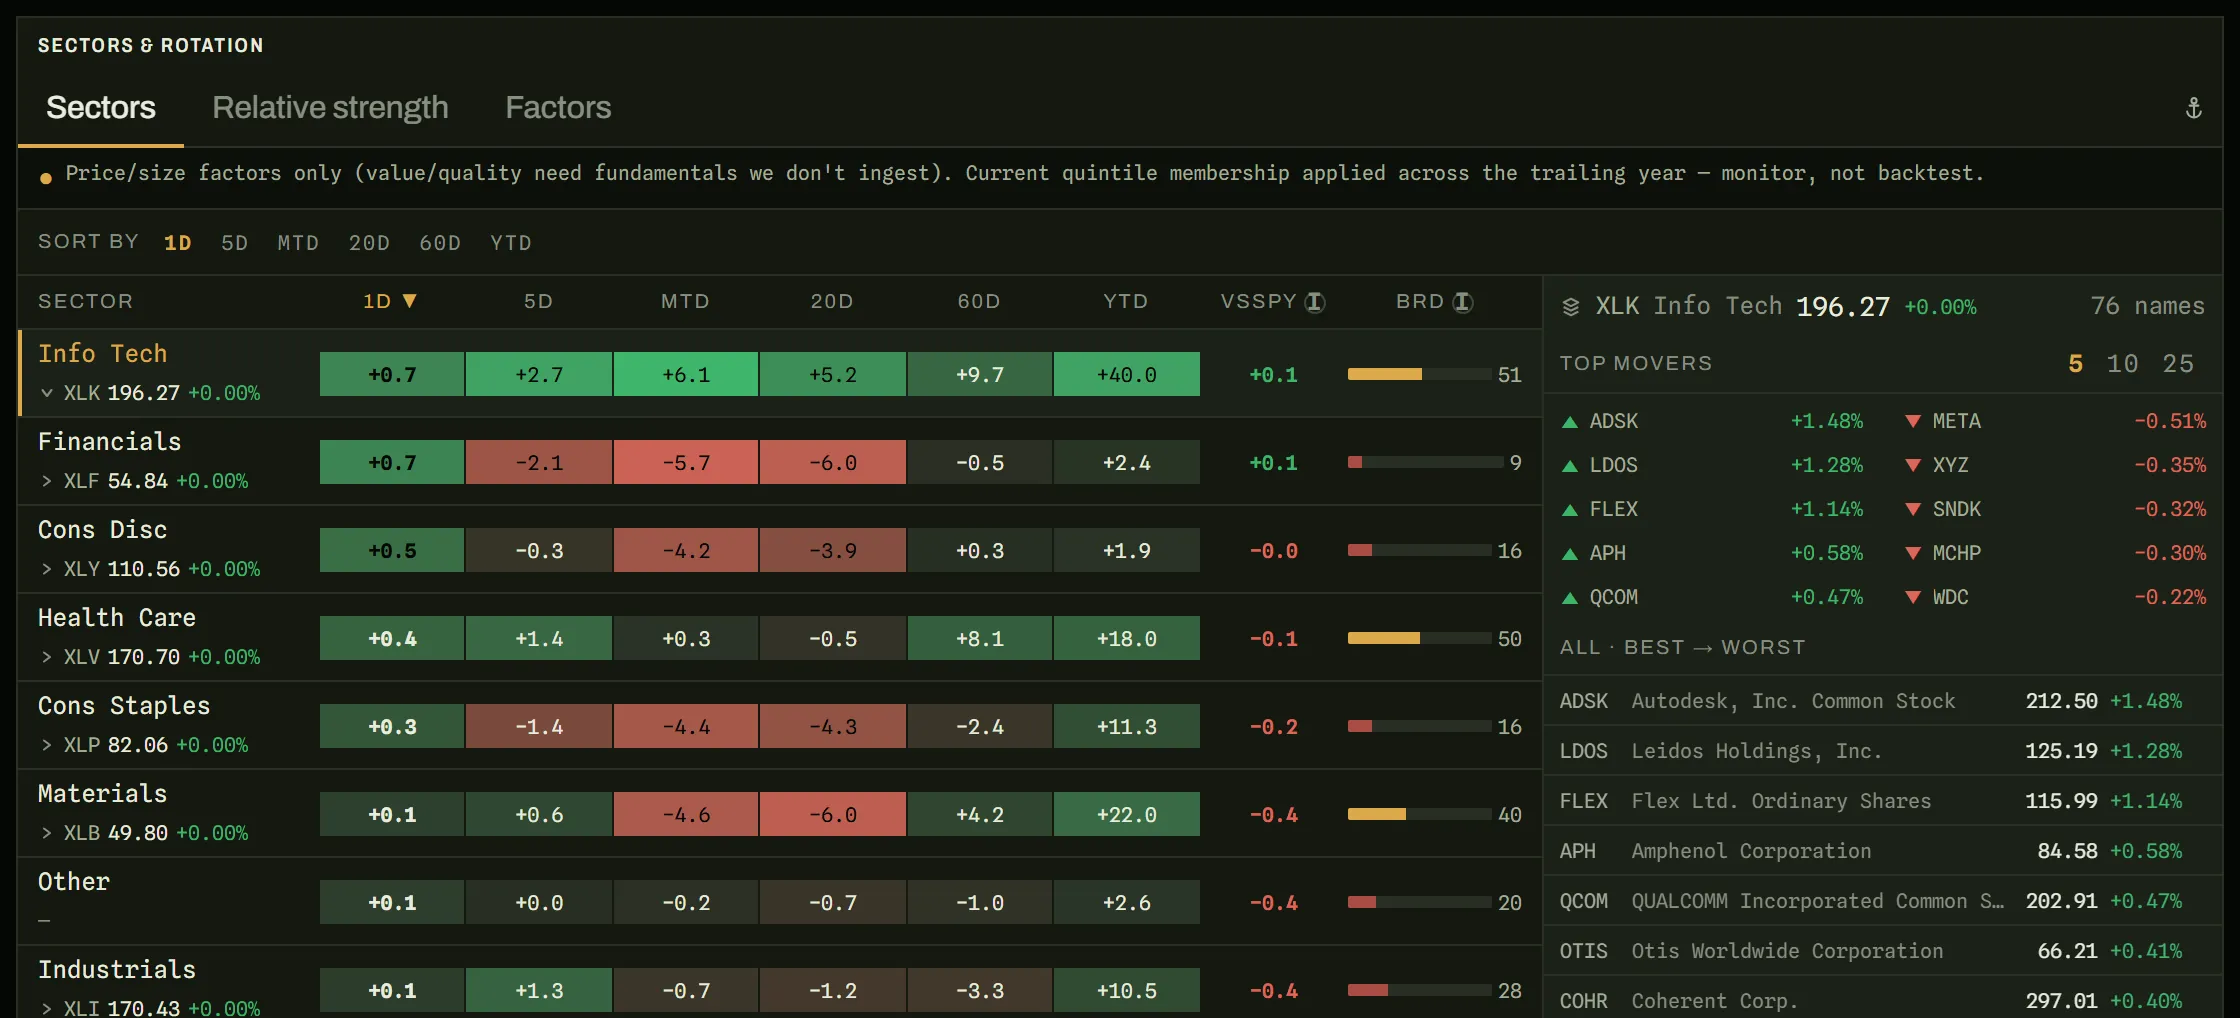Click the VSSPY info icon
The height and width of the screenshot is (1018, 2240).
point(1315,302)
